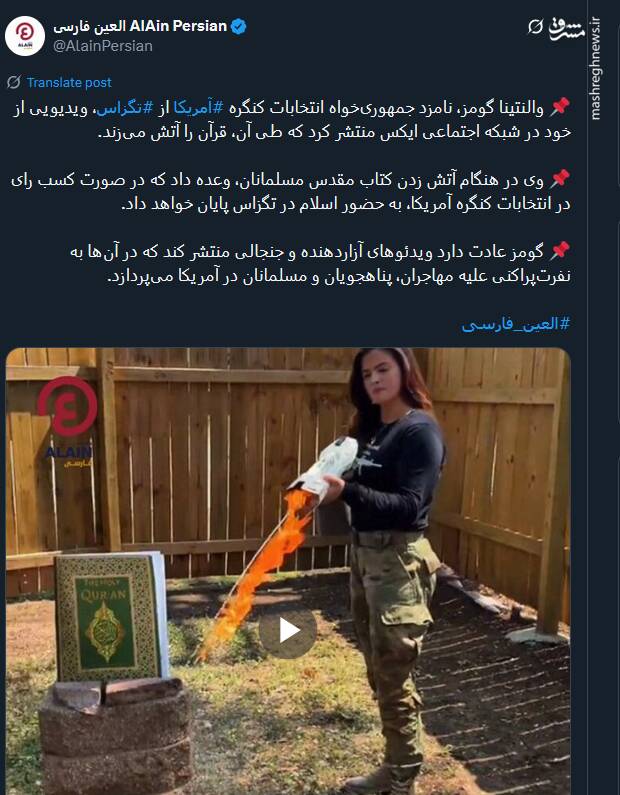620x795 pixels.
Task: Open the @AlainPersian handle link
Action: tap(103, 46)
